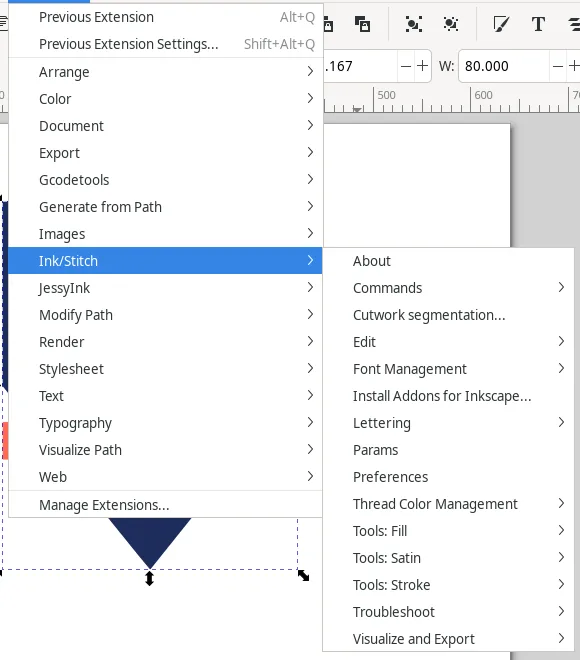Expand Font Management submenu
This screenshot has height=660, width=580.
coord(448,369)
